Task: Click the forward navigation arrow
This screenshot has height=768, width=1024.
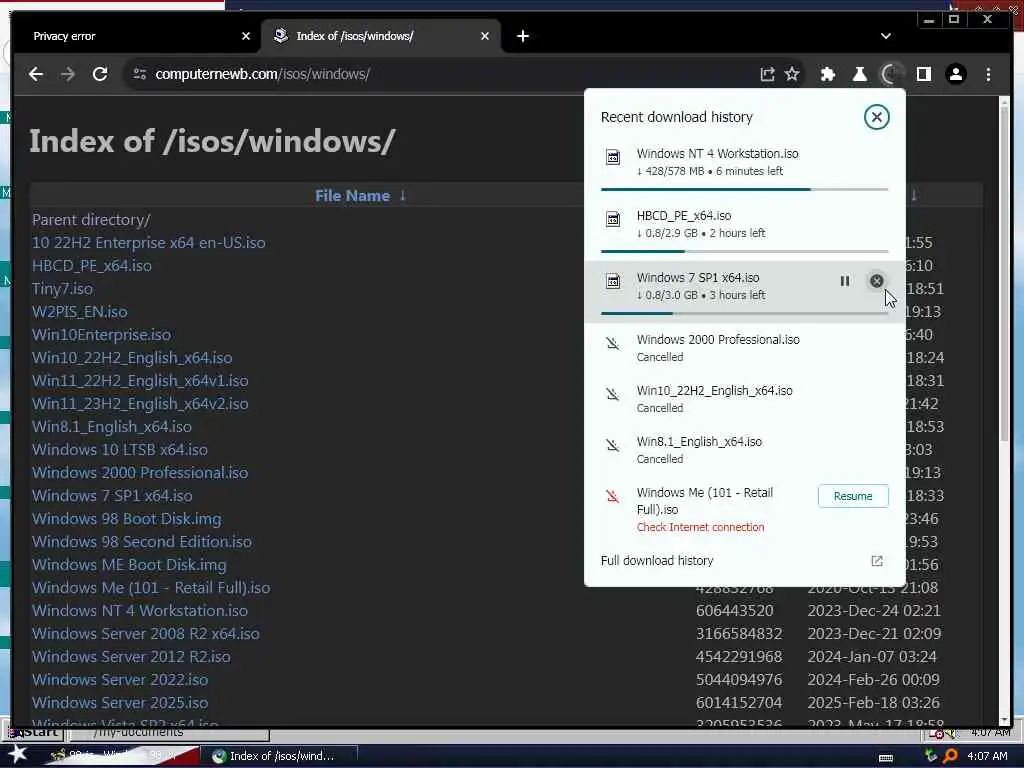Action: click(x=68, y=74)
